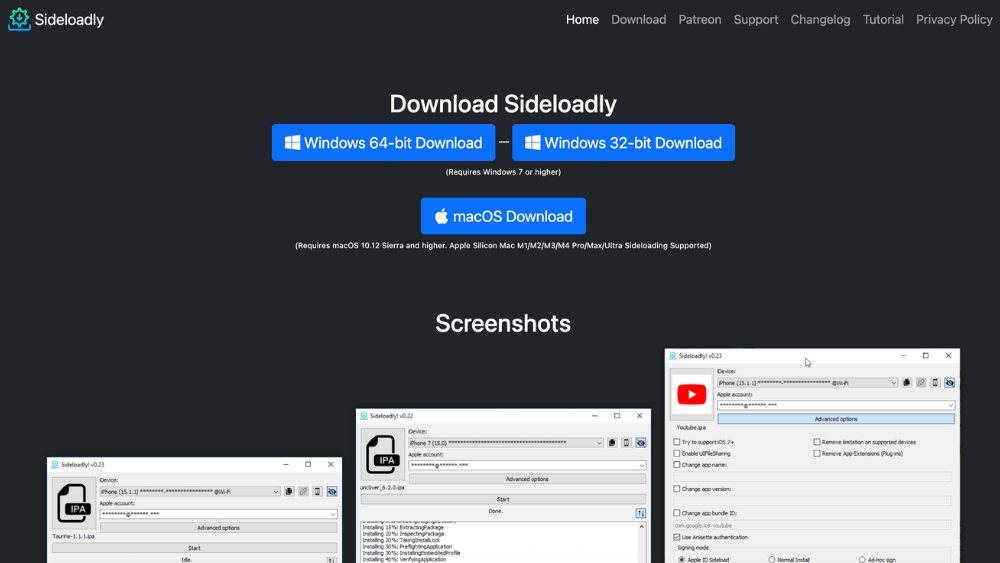Open the Support nav item
The height and width of the screenshot is (563, 1000).
756,20
